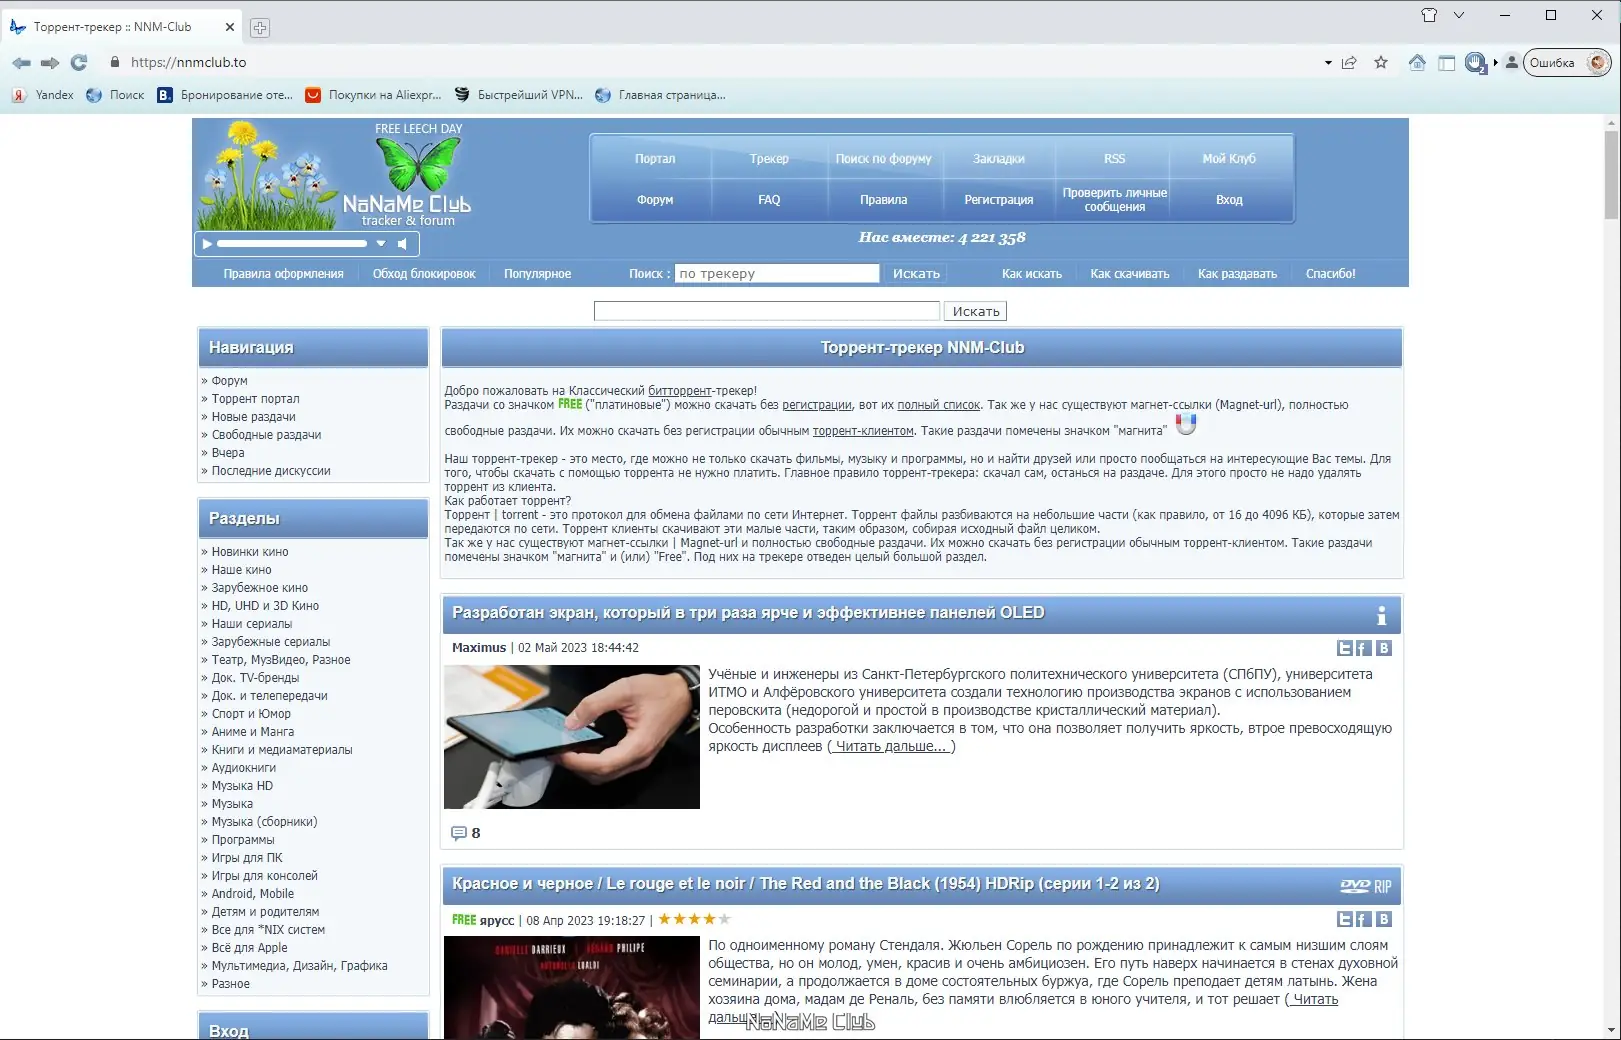Click the star rating on Red and Black
This screenshot has height=1040, width=1621.
pyautogui.click(x=695, y=919)
